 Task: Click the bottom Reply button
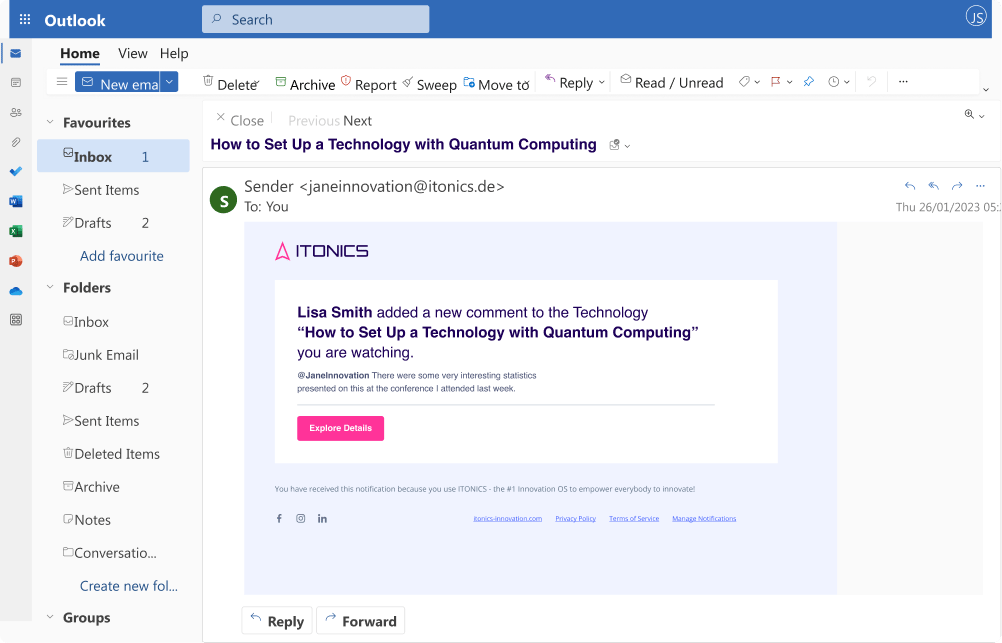[277, 621]
